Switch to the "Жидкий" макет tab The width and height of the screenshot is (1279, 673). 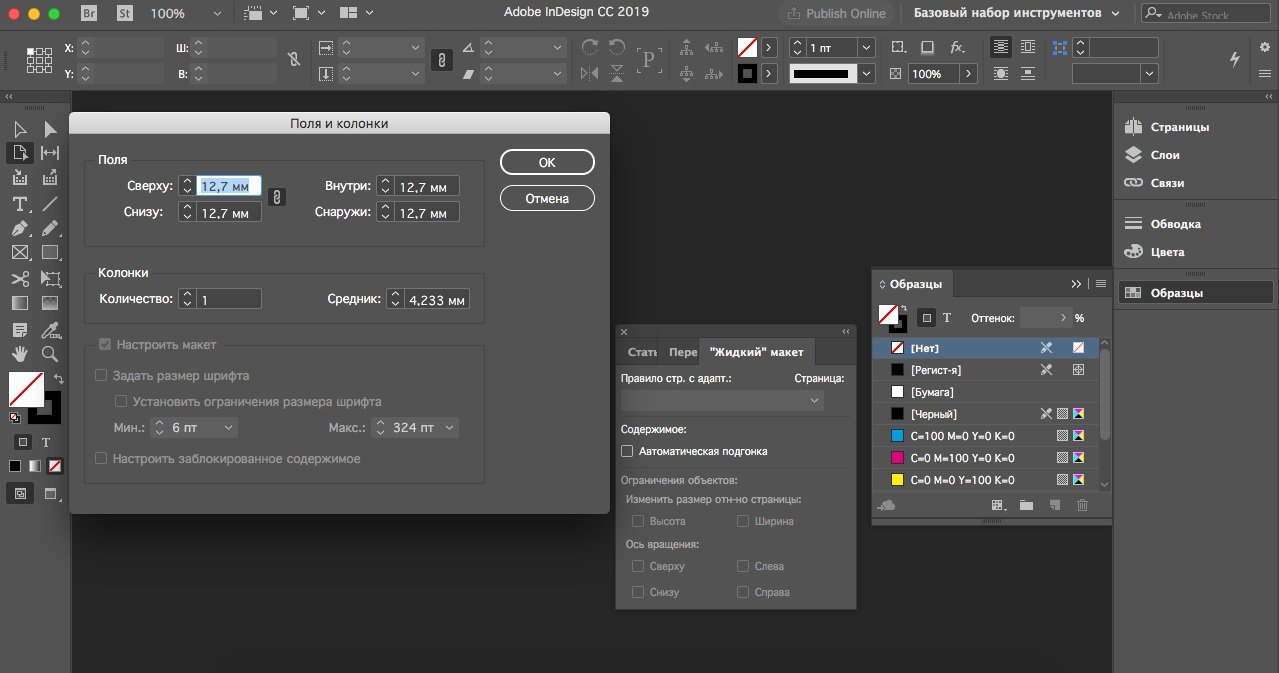(x=755, y=352)
